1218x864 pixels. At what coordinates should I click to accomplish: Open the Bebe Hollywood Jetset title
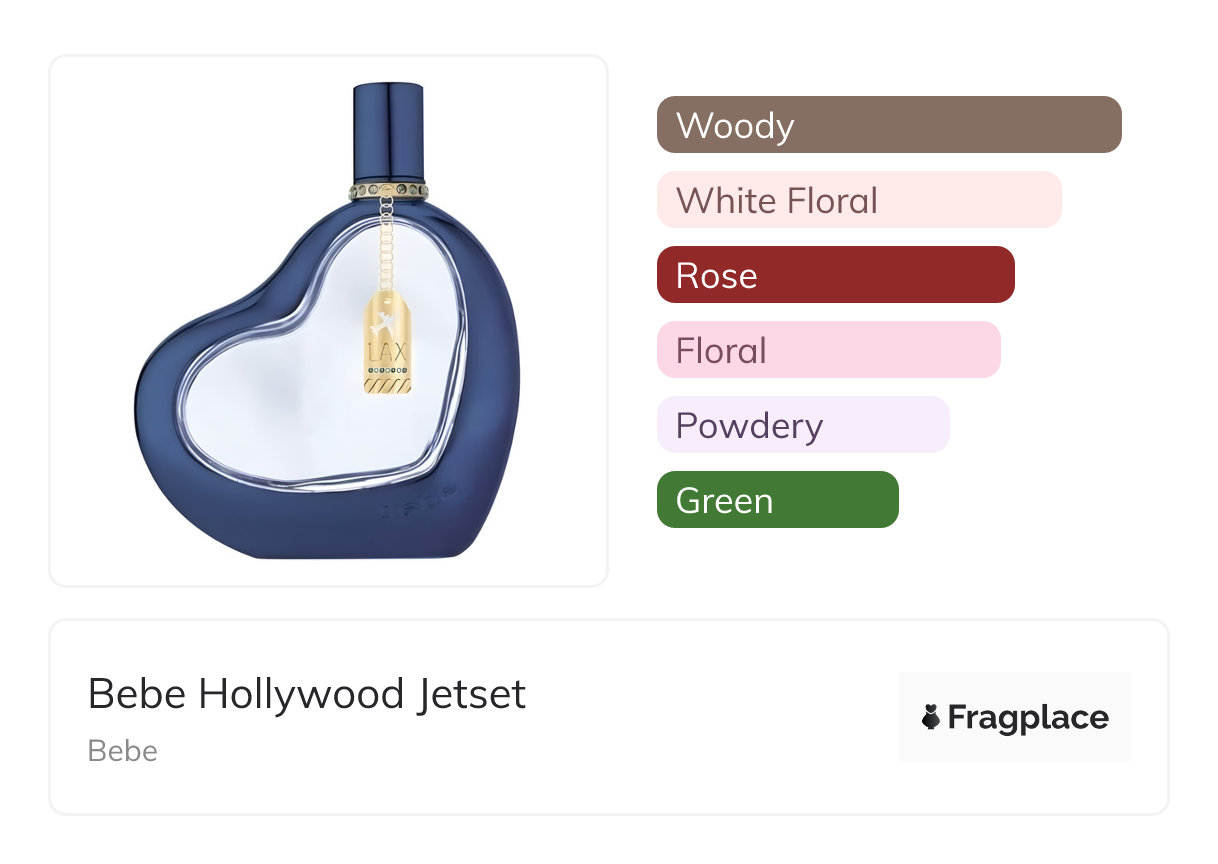(x=307, y=694)
